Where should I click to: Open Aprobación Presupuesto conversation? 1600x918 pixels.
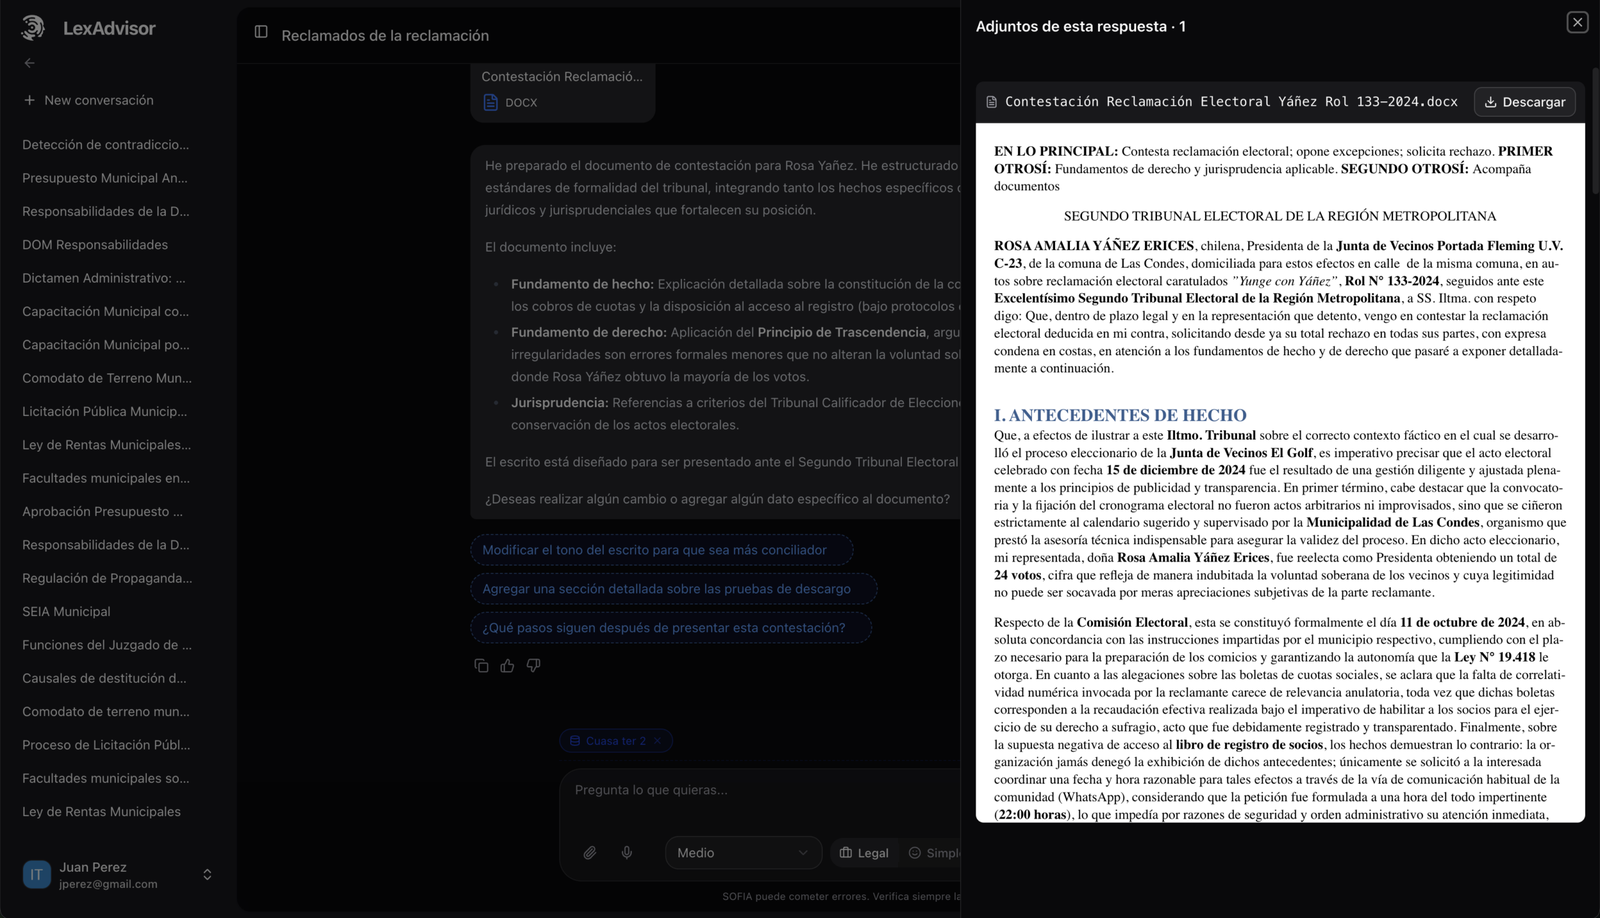click(103, 511)
